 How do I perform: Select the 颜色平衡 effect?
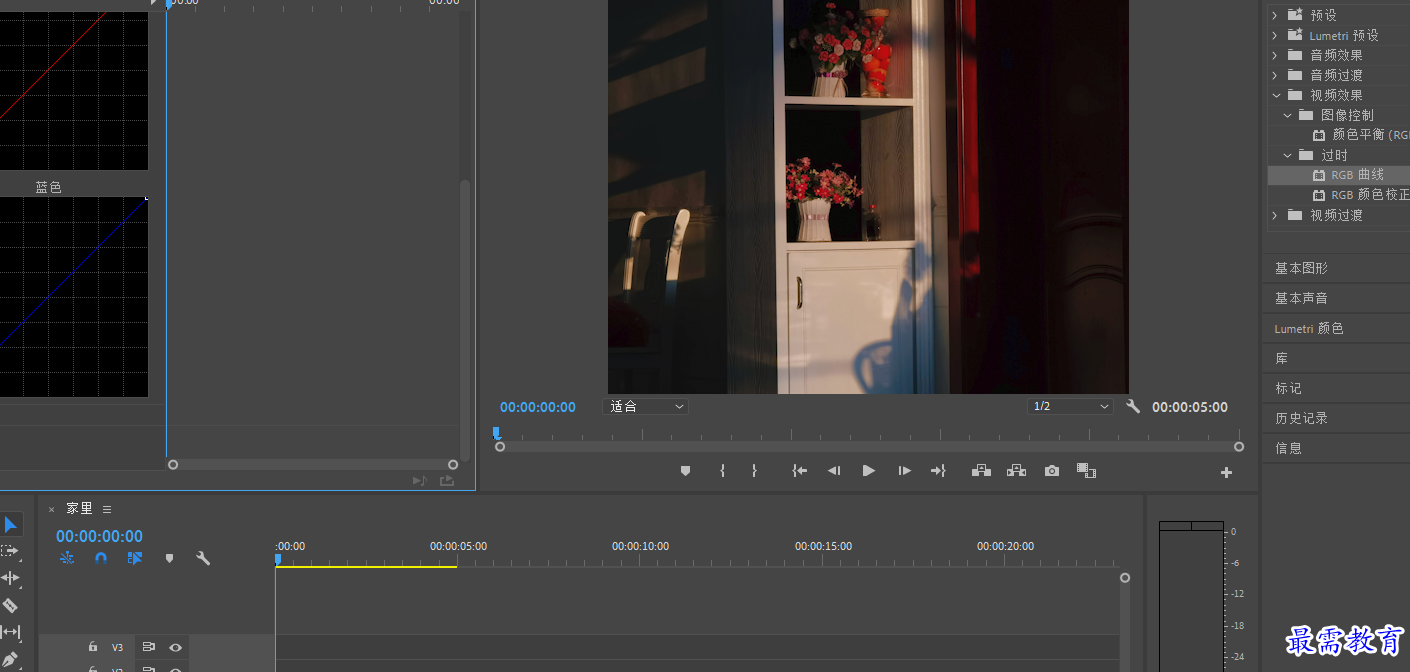pyautogui.click(x=1369, y=134)
